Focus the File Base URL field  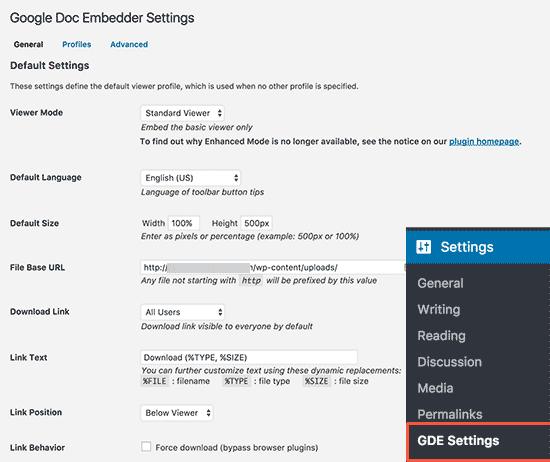tap(273, 267)
